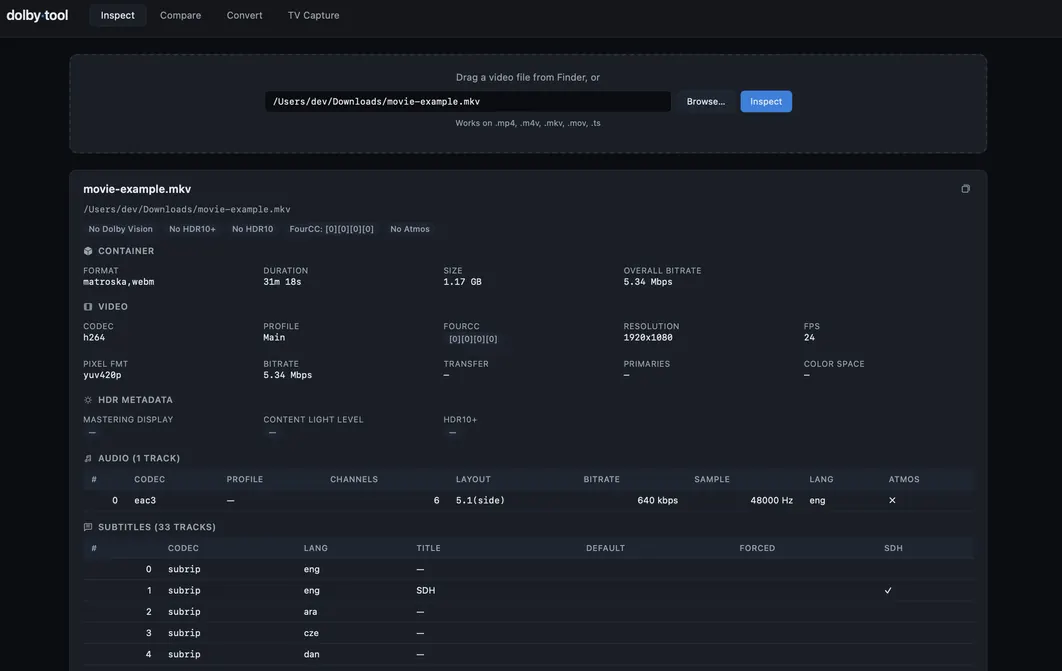Viewport: 1062px width, 671px height.
Task: Focus the file path input field
Action: 468,102
